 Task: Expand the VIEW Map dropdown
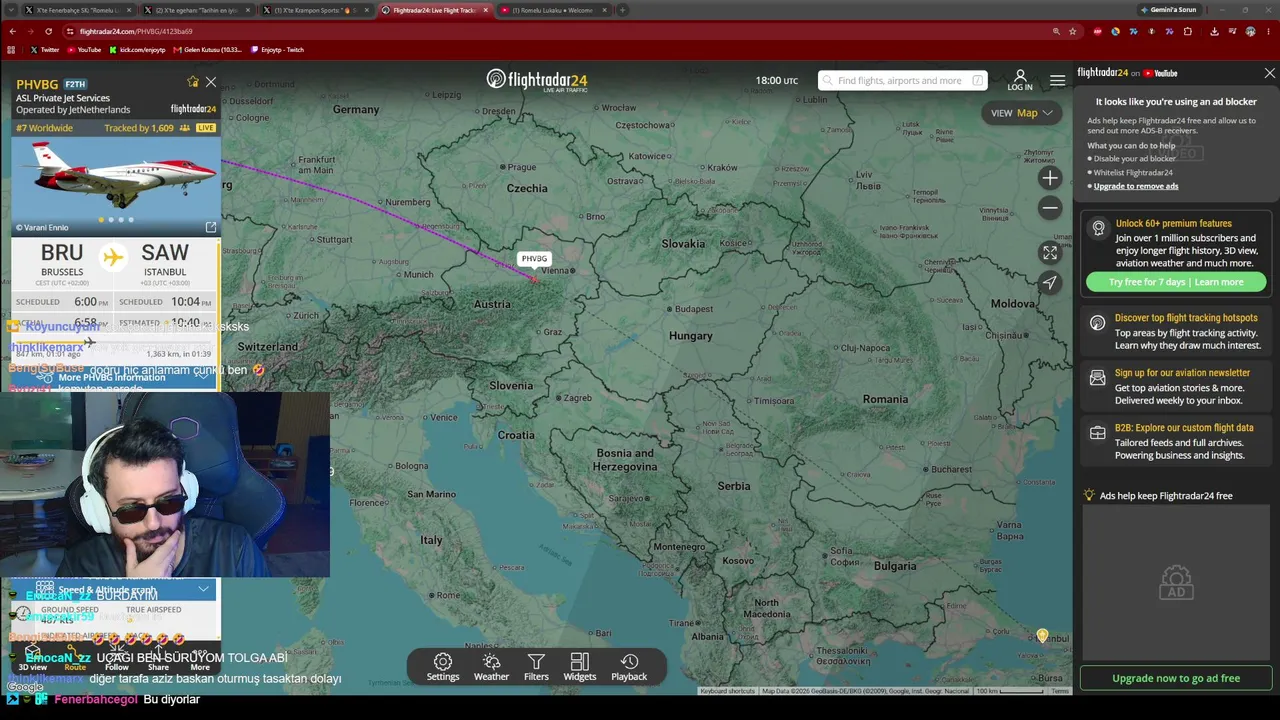click(x=1022, y=113)
